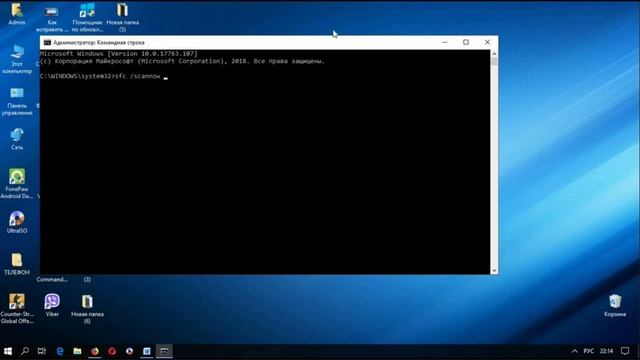Switch the 'РУС' input language indicator

[589, 351]
